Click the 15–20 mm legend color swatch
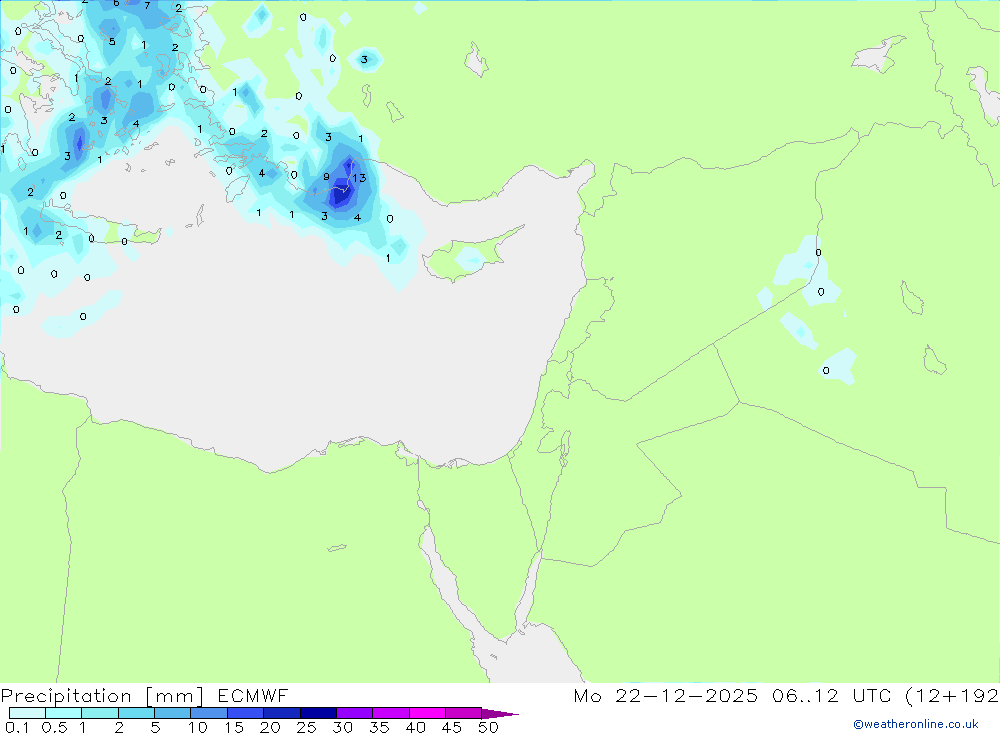The height and width of the screenshot is (733, 1000). tap(245, 713)
